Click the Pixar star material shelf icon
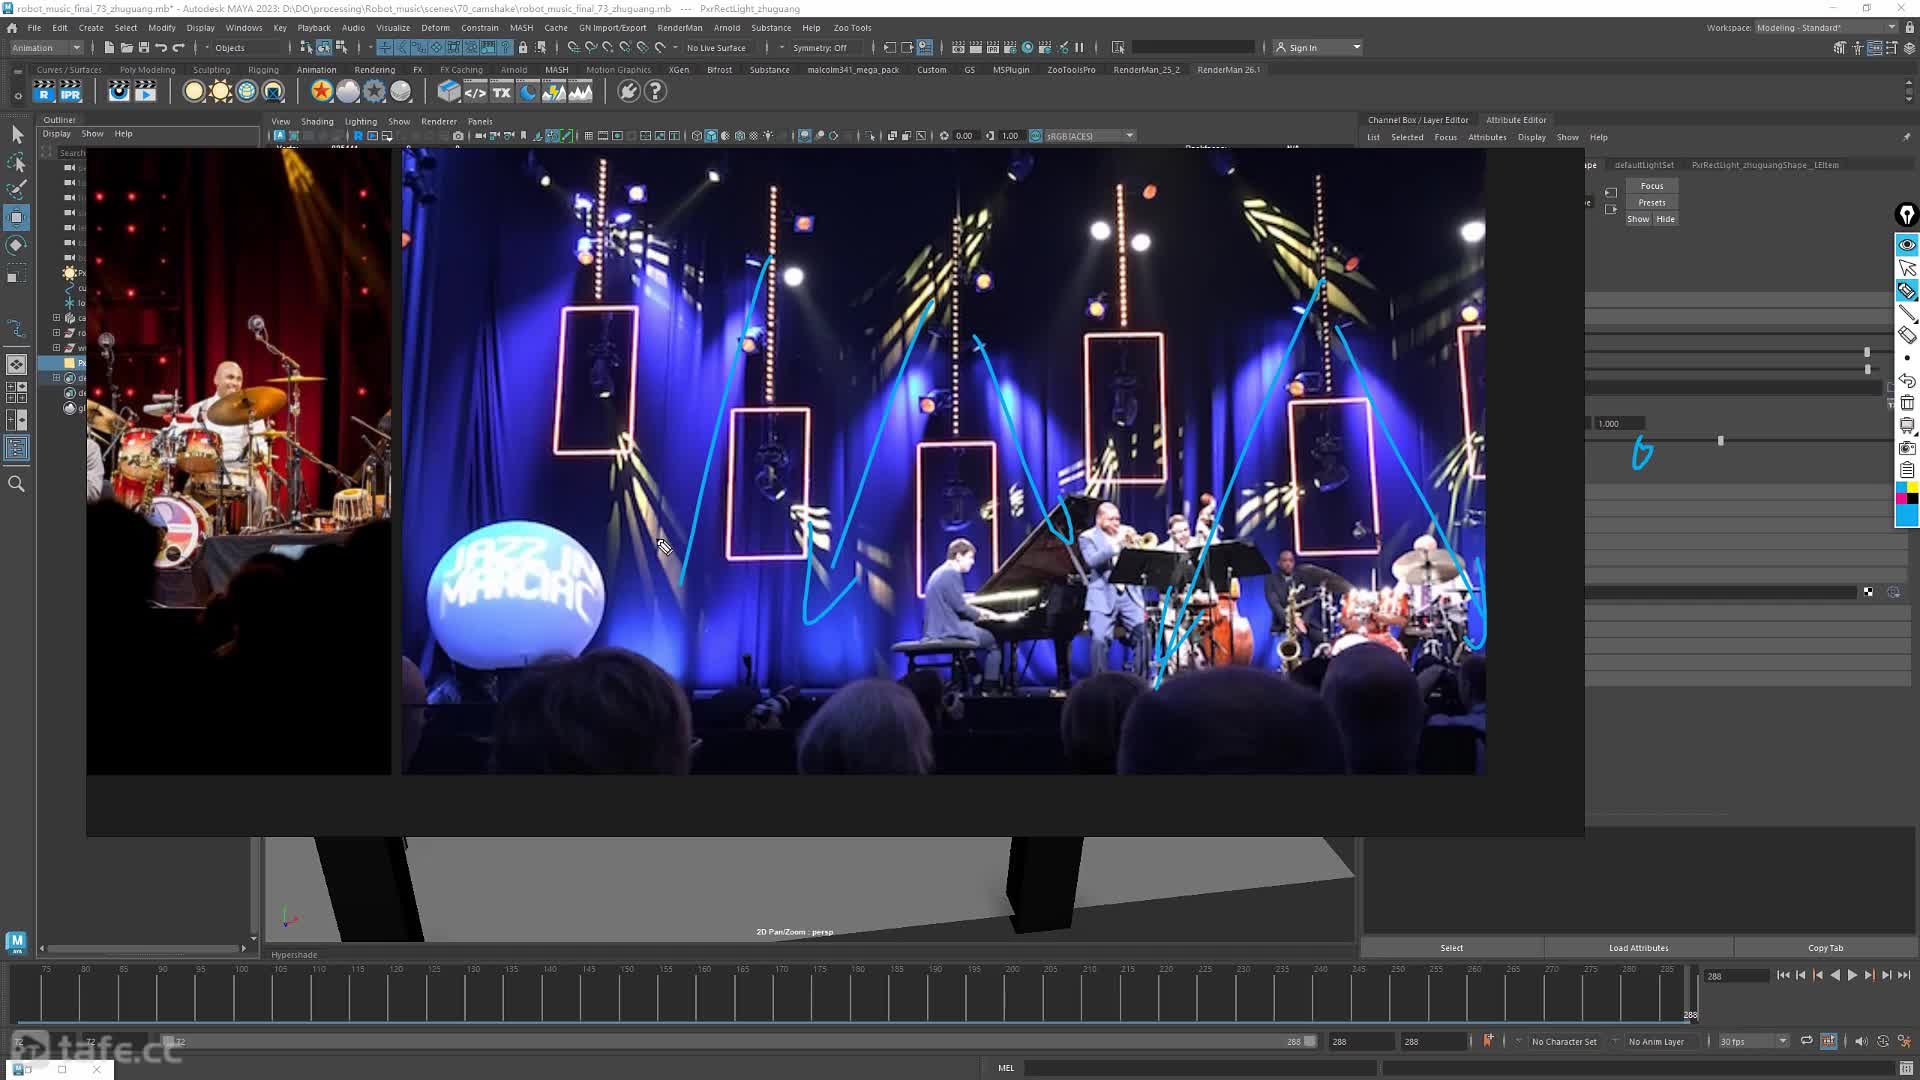This screenshot has width=1920, height=1080. point(321,92)
